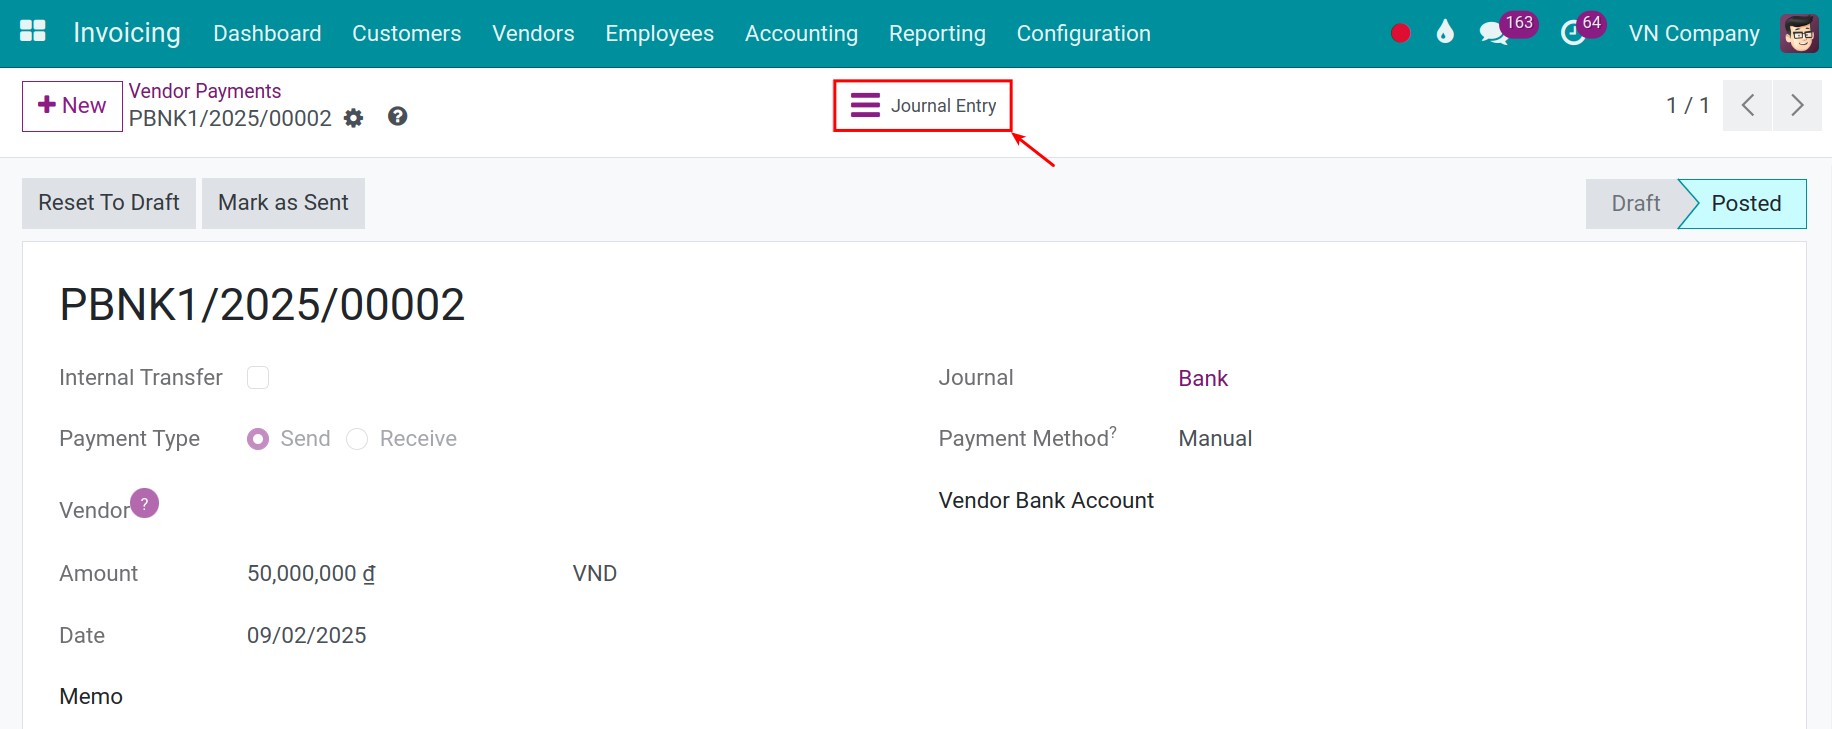This screenshot has width=1832, height=729.
Task: Click the Memo field label
Action: [91, 696]
